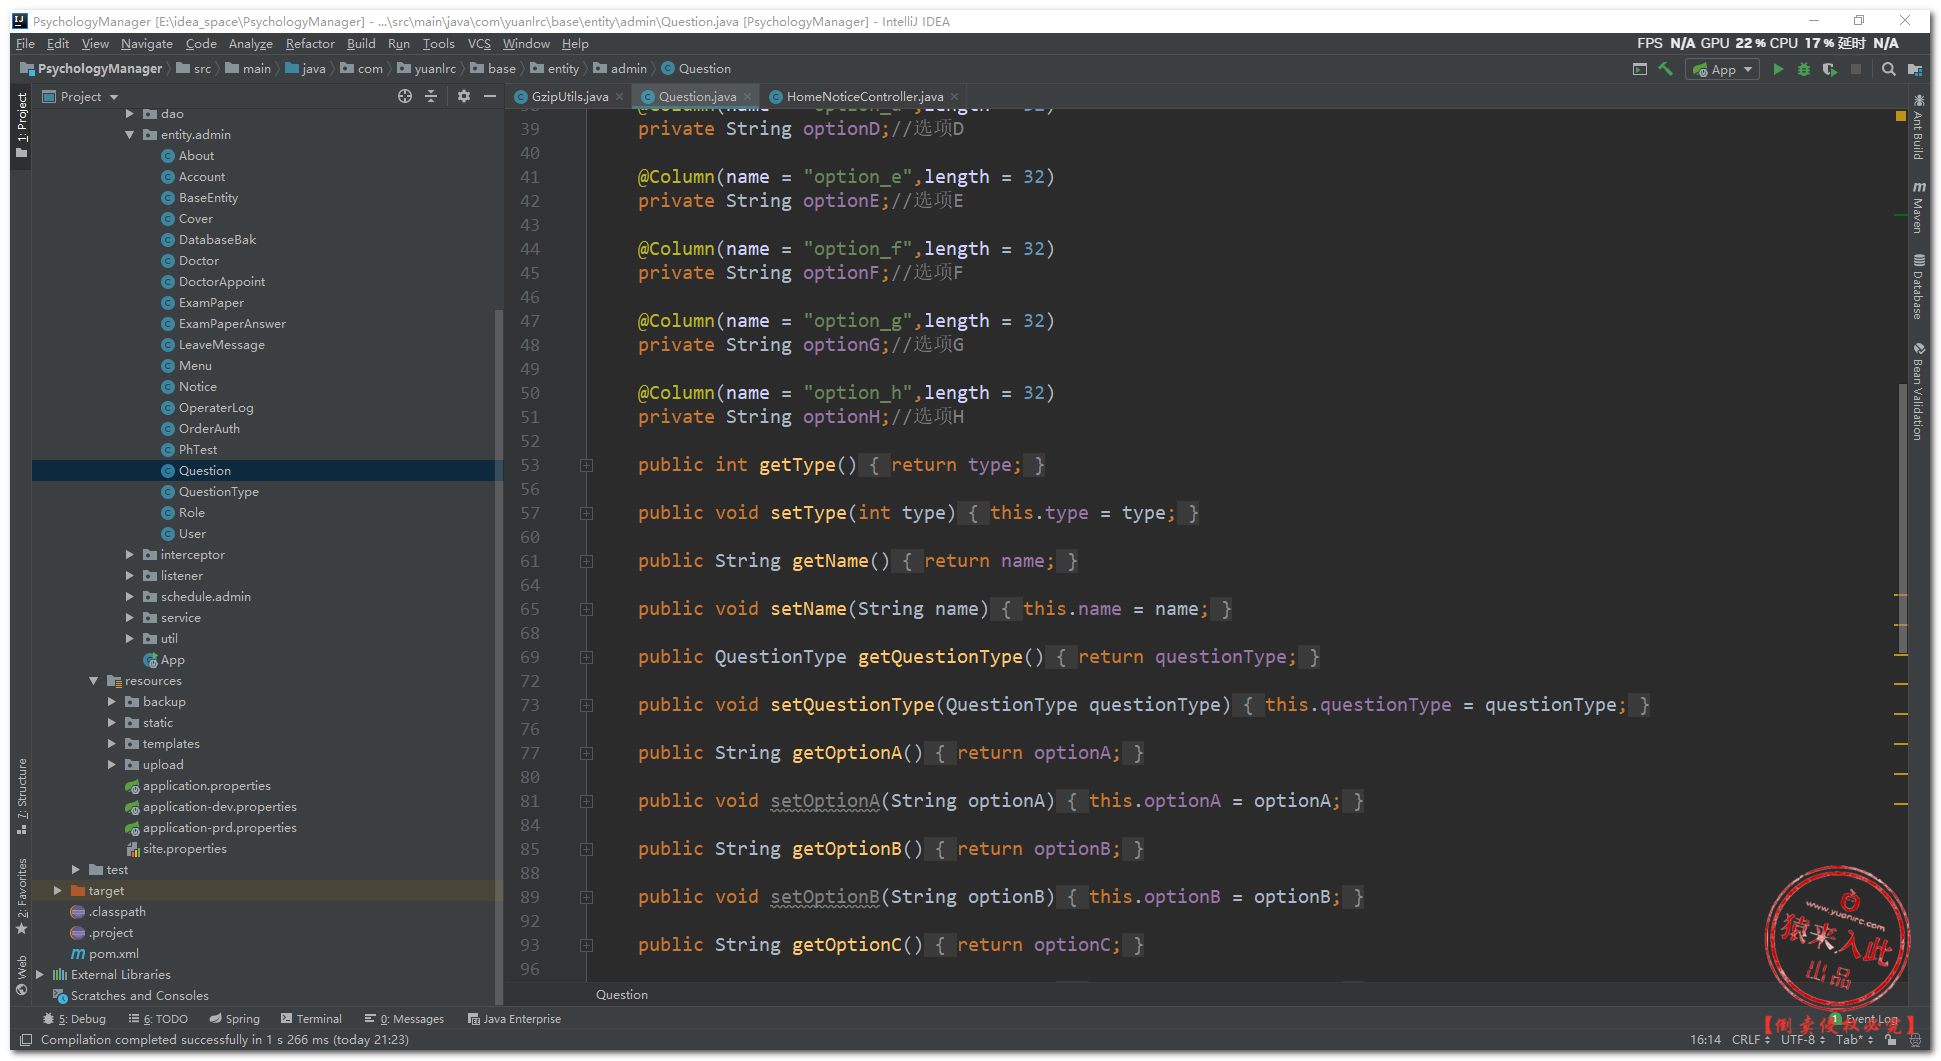Toggle code folding for the getType method
The image size is (1941, 1061).
(x=586, y=465)
